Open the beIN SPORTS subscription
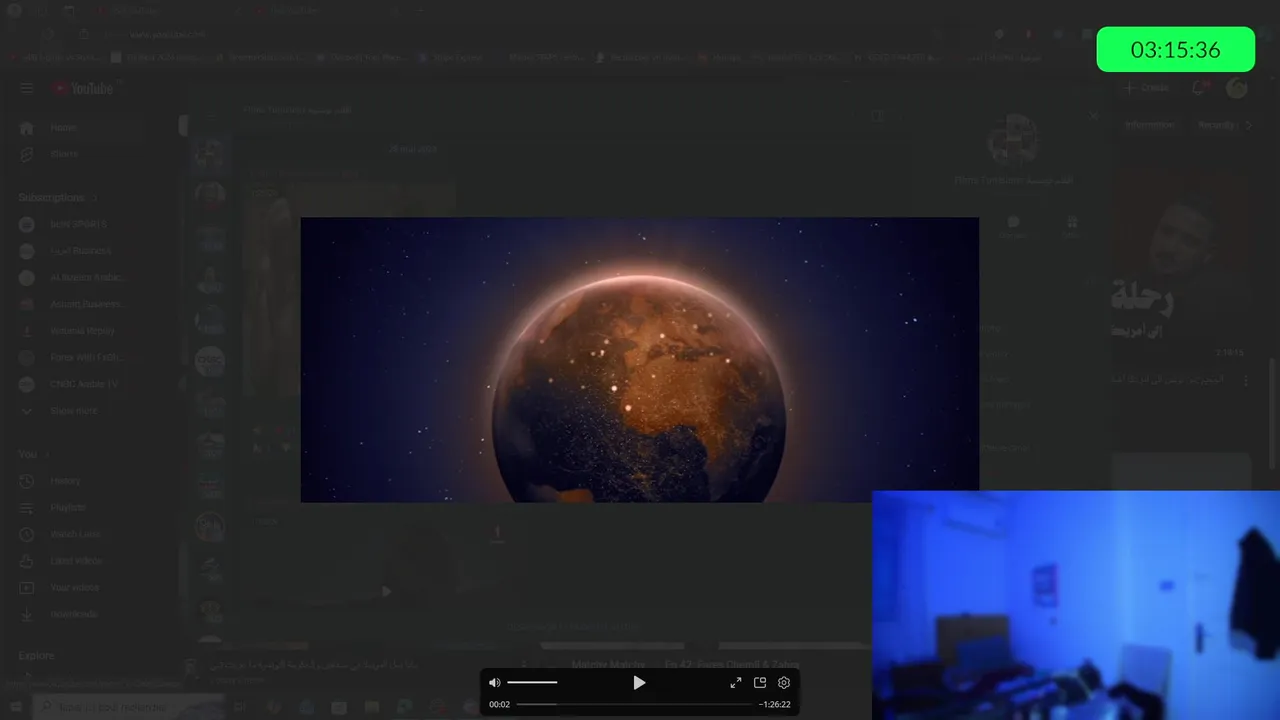 click(x=78, y=224)
